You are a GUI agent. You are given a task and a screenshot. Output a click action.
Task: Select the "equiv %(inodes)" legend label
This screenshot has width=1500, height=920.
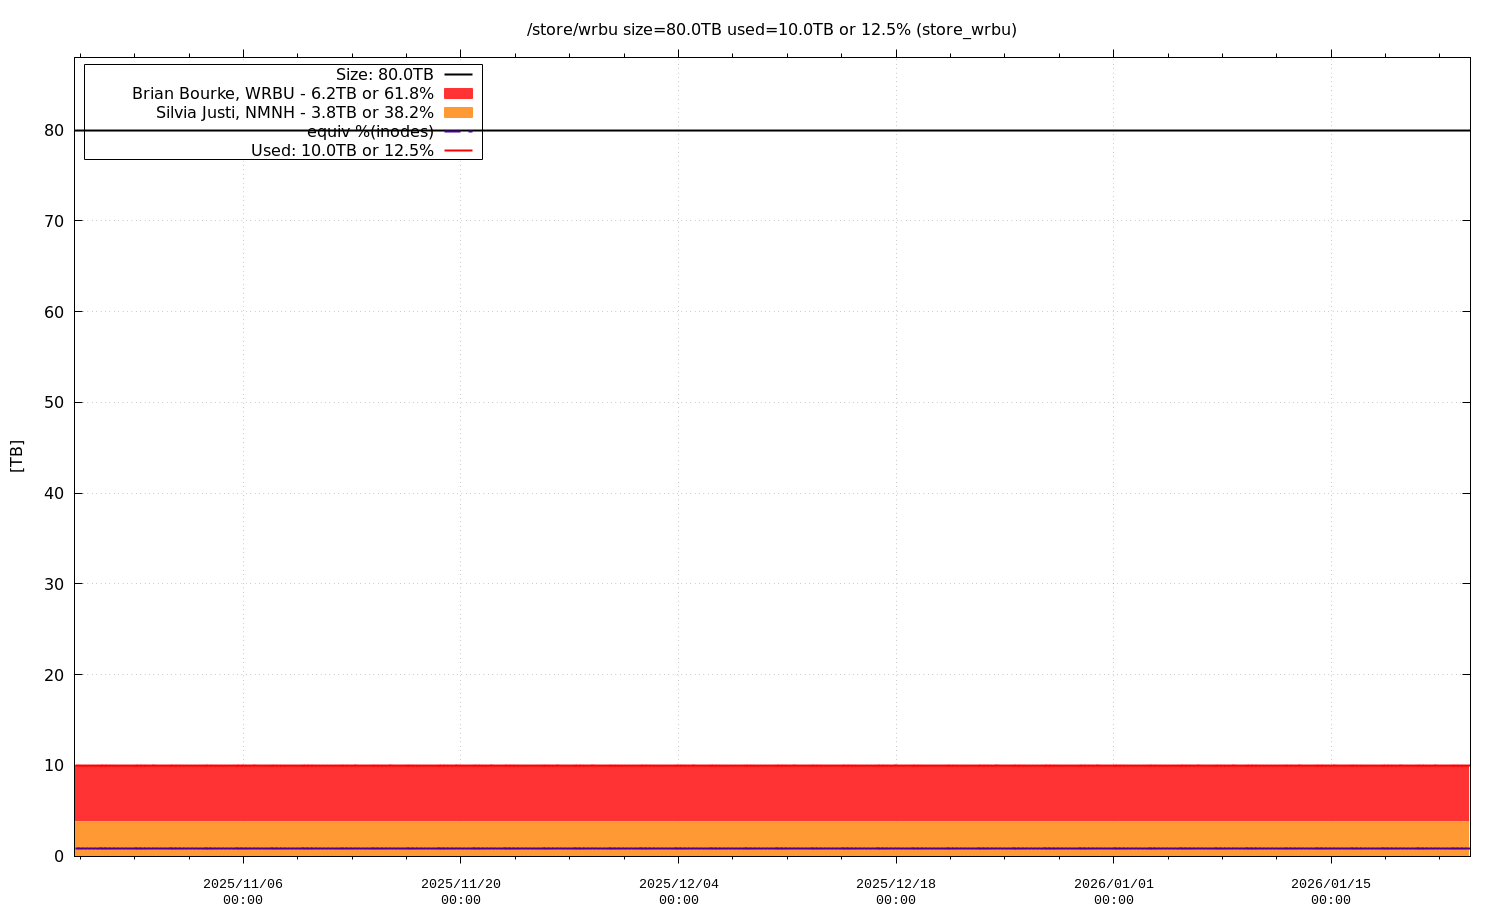click(x=370, y=132)
